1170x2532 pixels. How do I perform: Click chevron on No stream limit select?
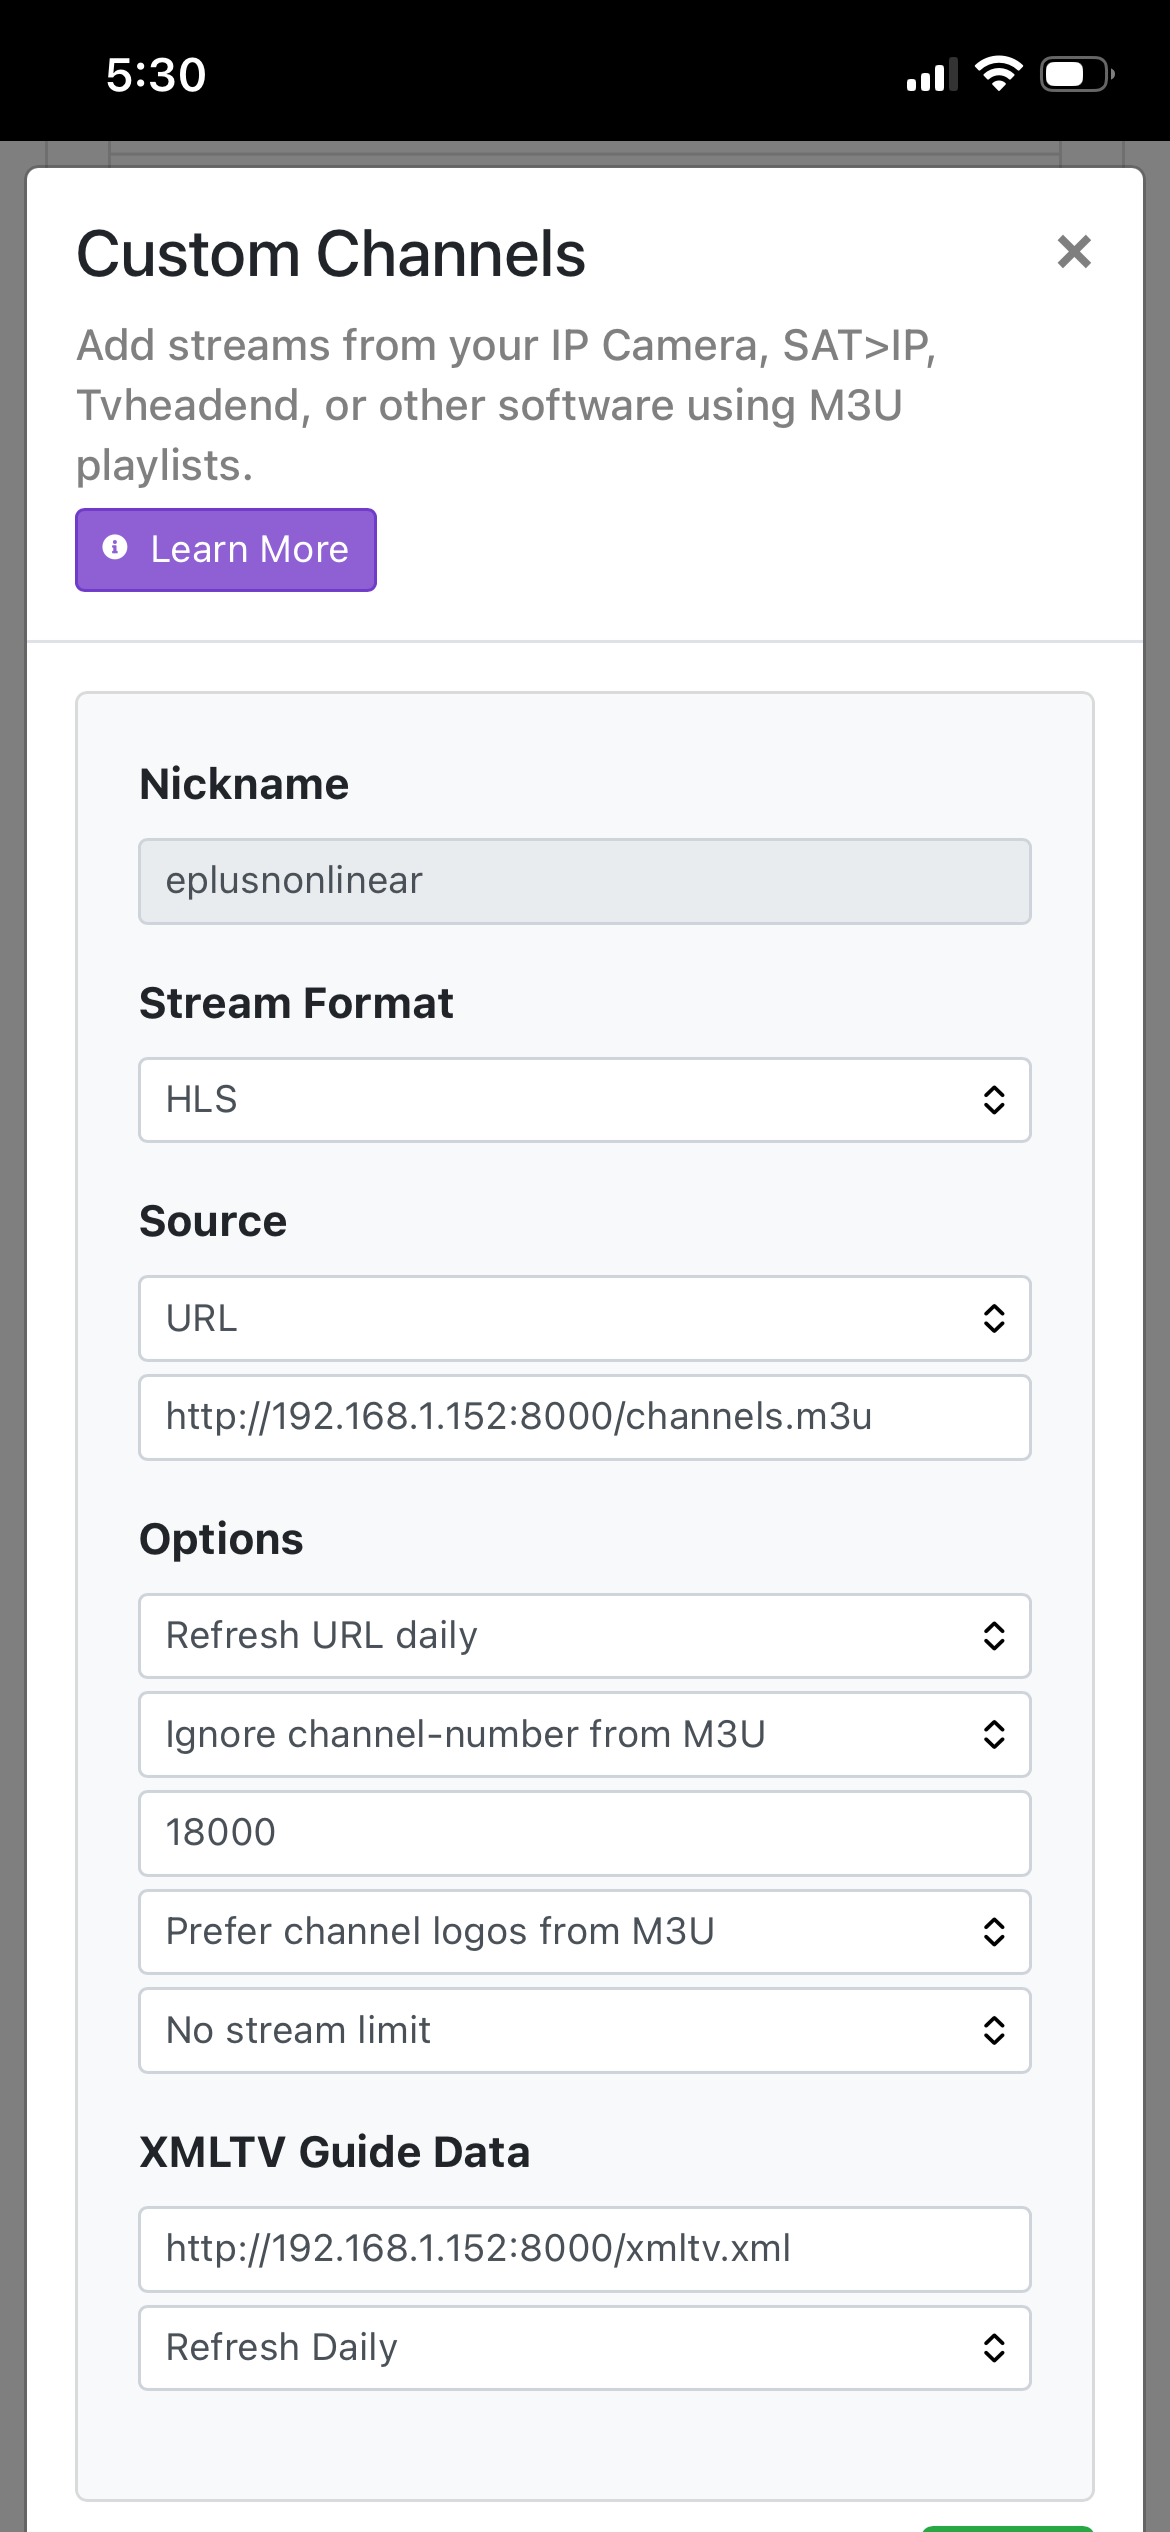tap(993, 2030)
